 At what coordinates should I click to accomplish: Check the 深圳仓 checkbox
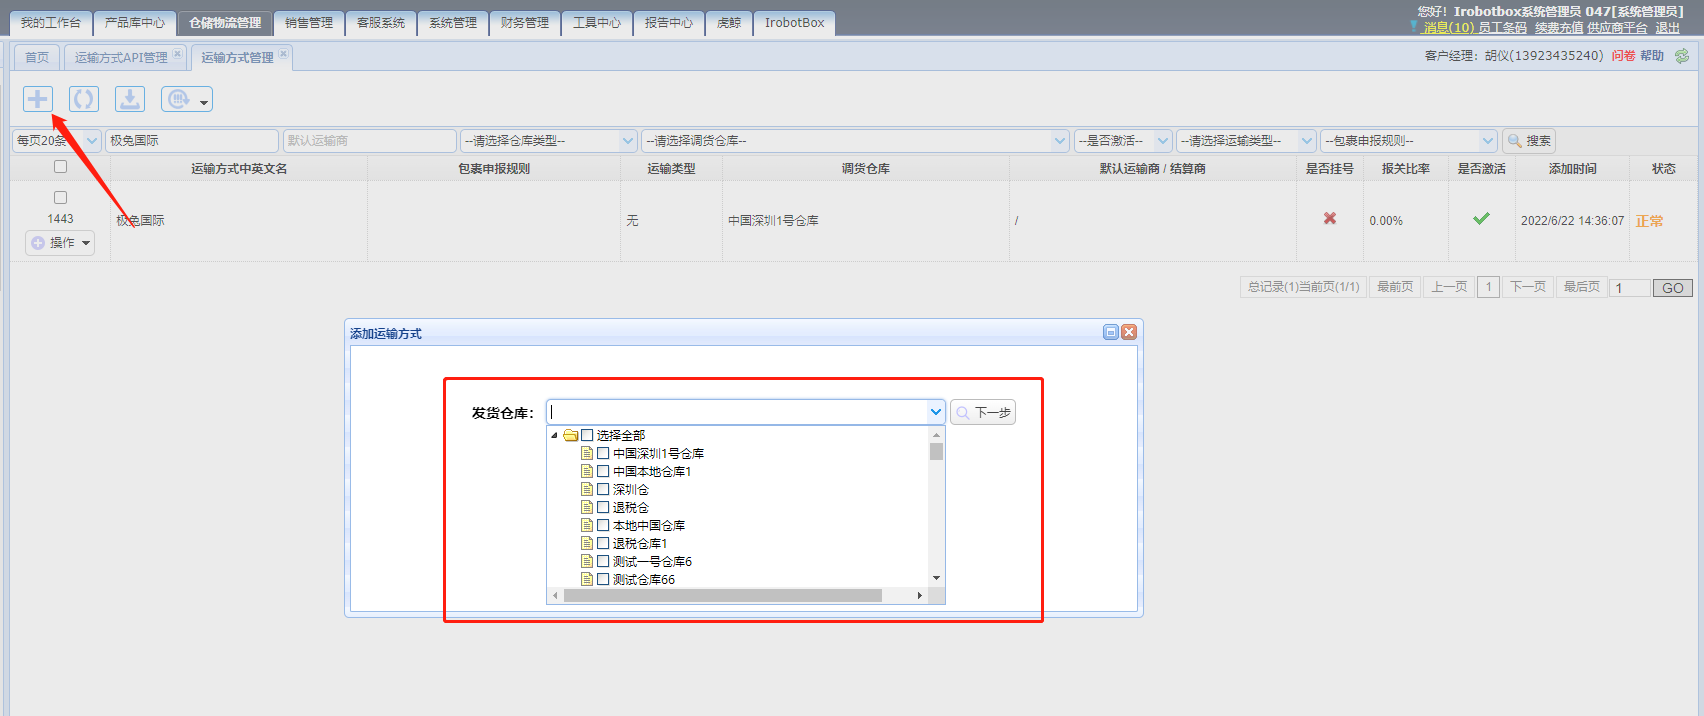tap(603, 489)
